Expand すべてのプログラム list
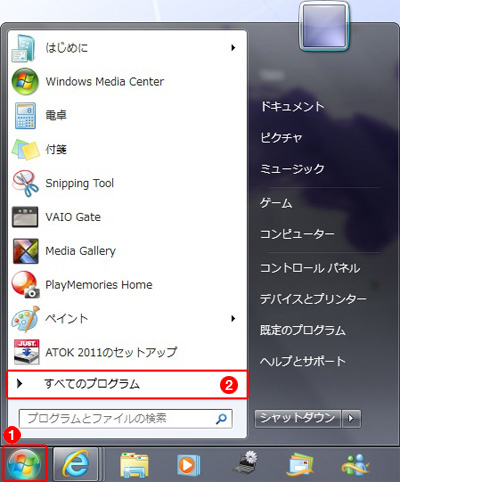This screenshot has width=500, height=482. click(x=127, y=384)
